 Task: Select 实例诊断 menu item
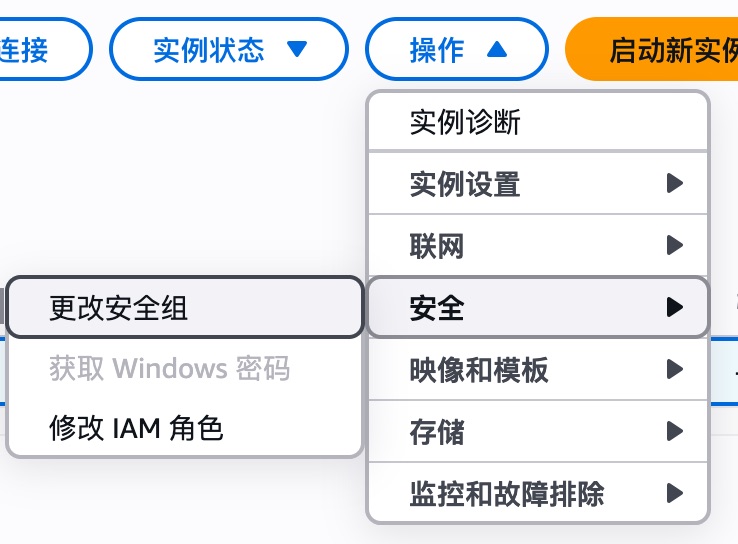(465, 123)
